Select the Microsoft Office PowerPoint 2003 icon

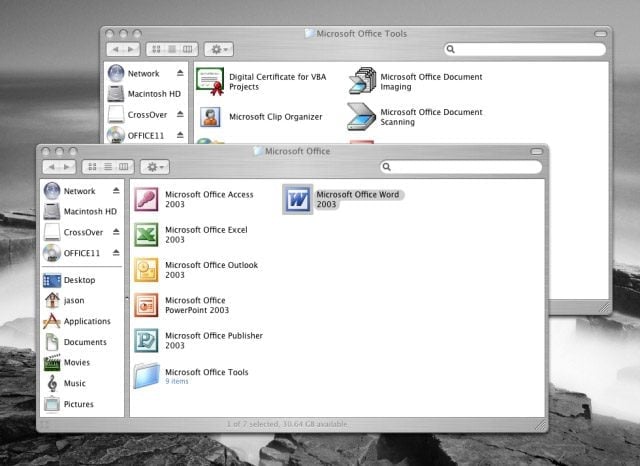coord(146,305)
